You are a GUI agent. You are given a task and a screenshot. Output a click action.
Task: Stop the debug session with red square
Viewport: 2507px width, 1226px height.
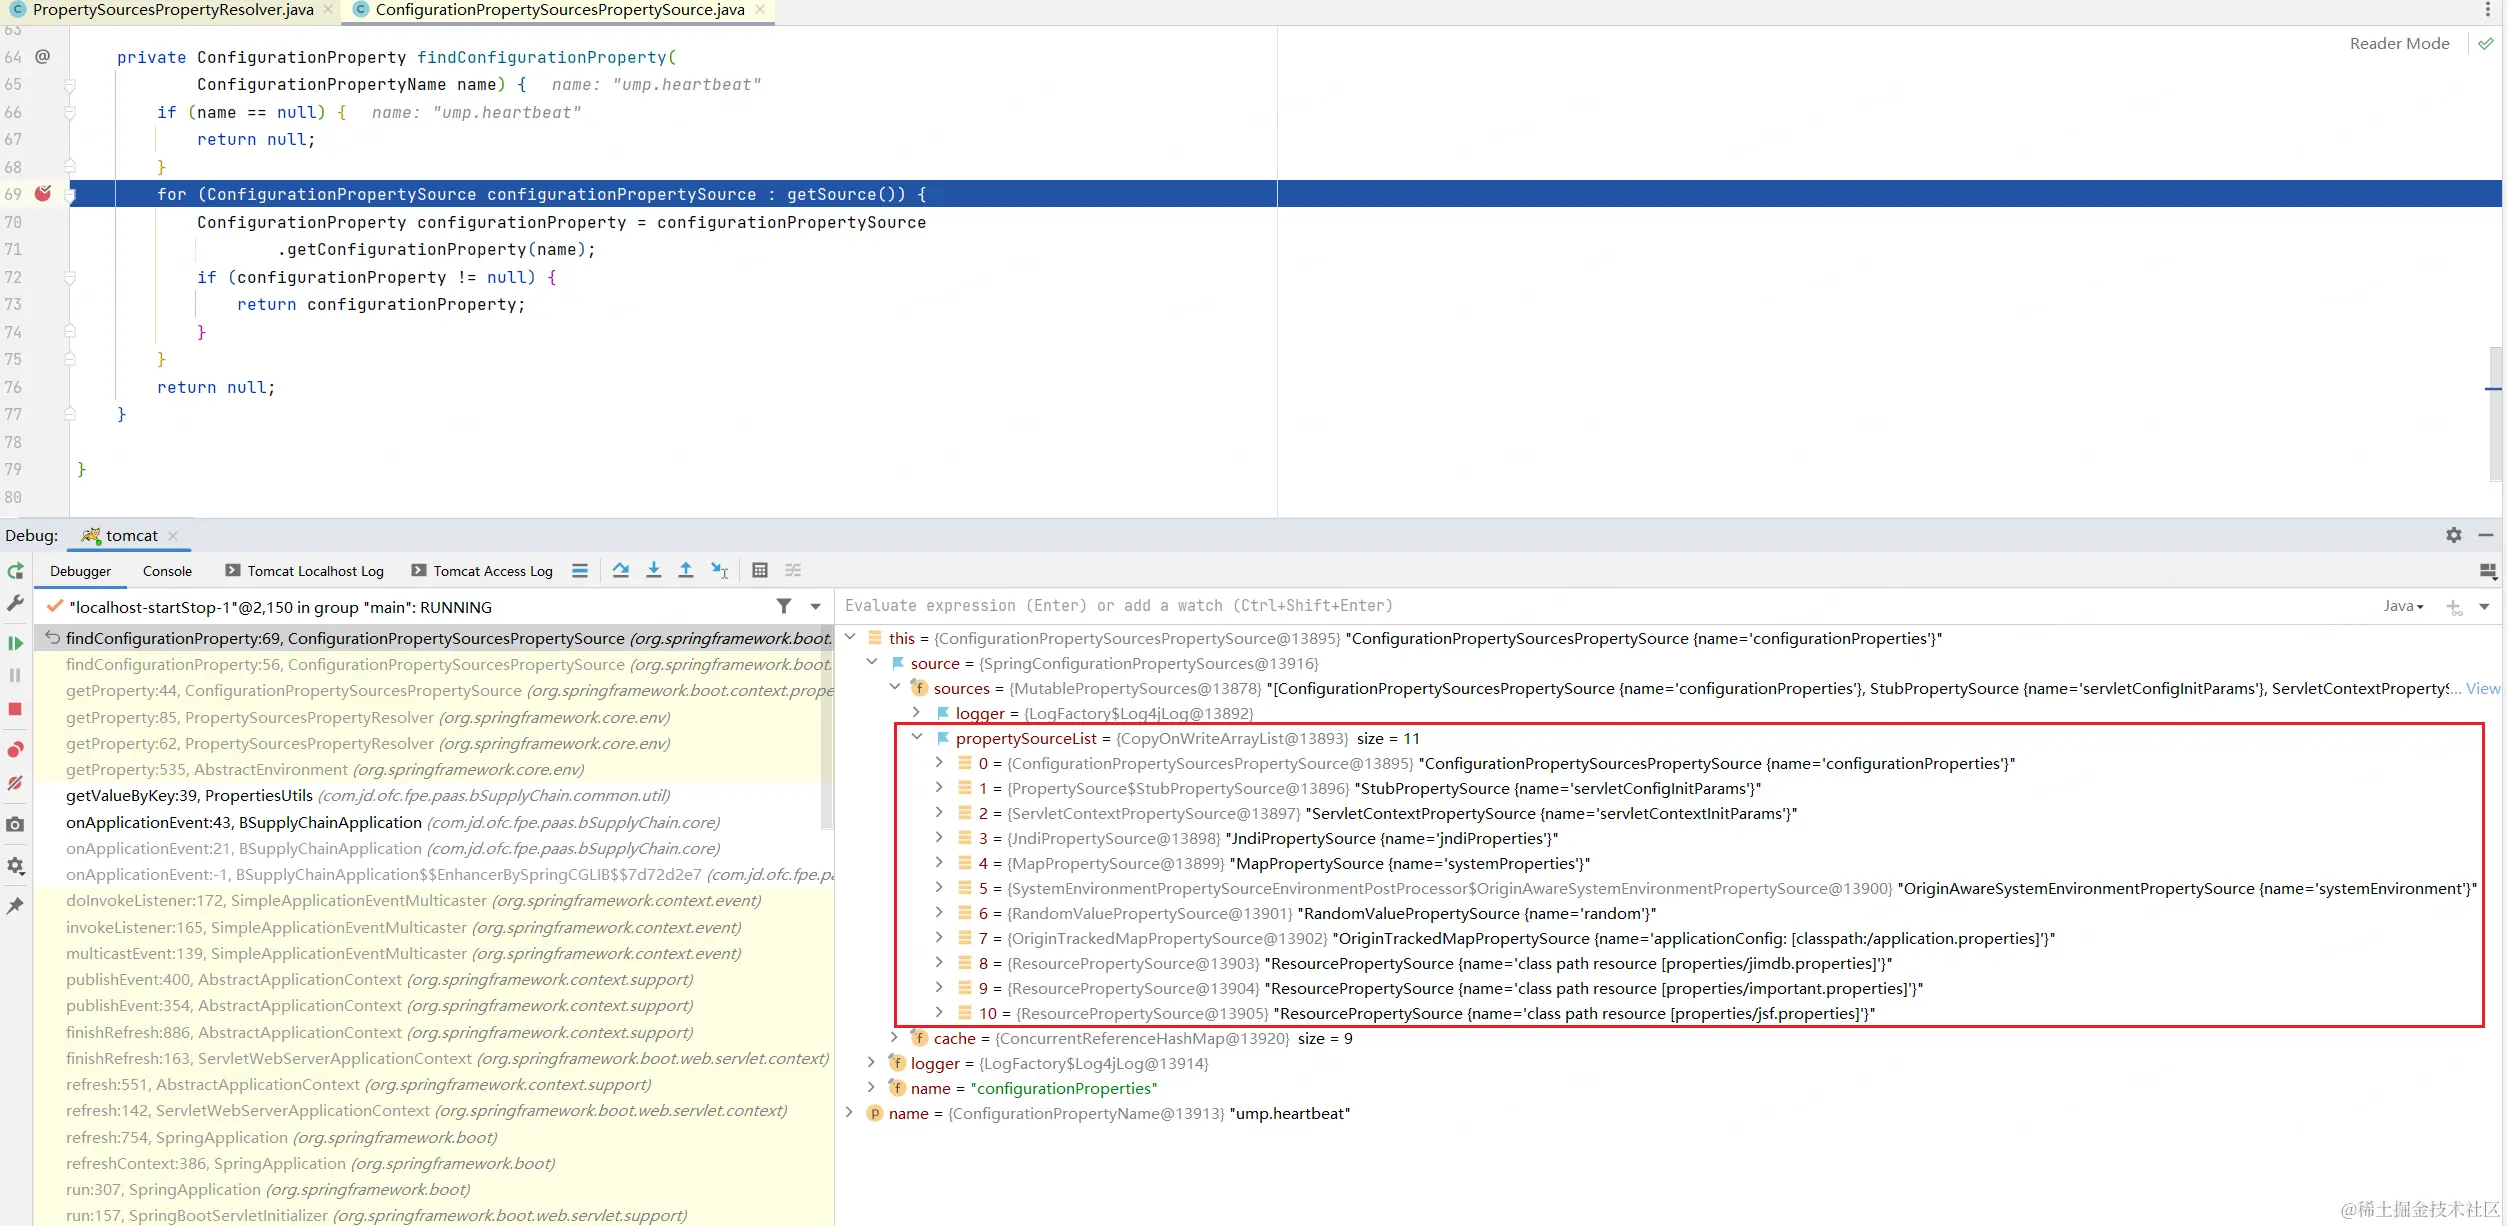coord(15,709)
